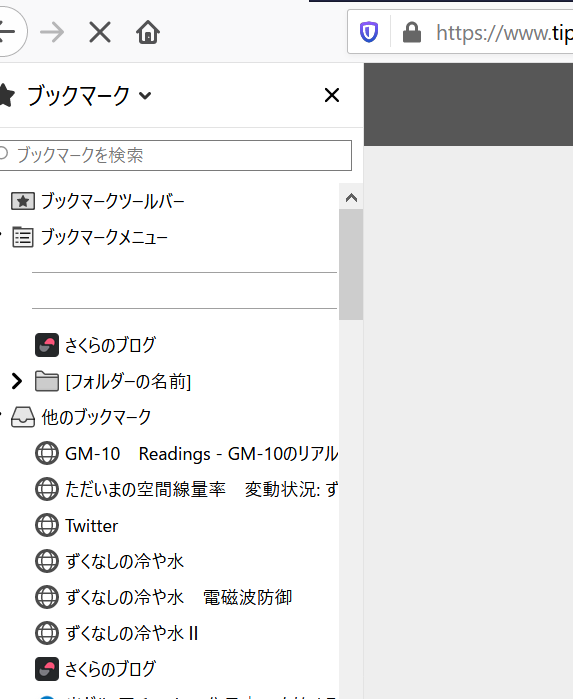Viewport: 573px width, 699px height.
Task: Click the URL address bar text
Action: pos(504,33)
